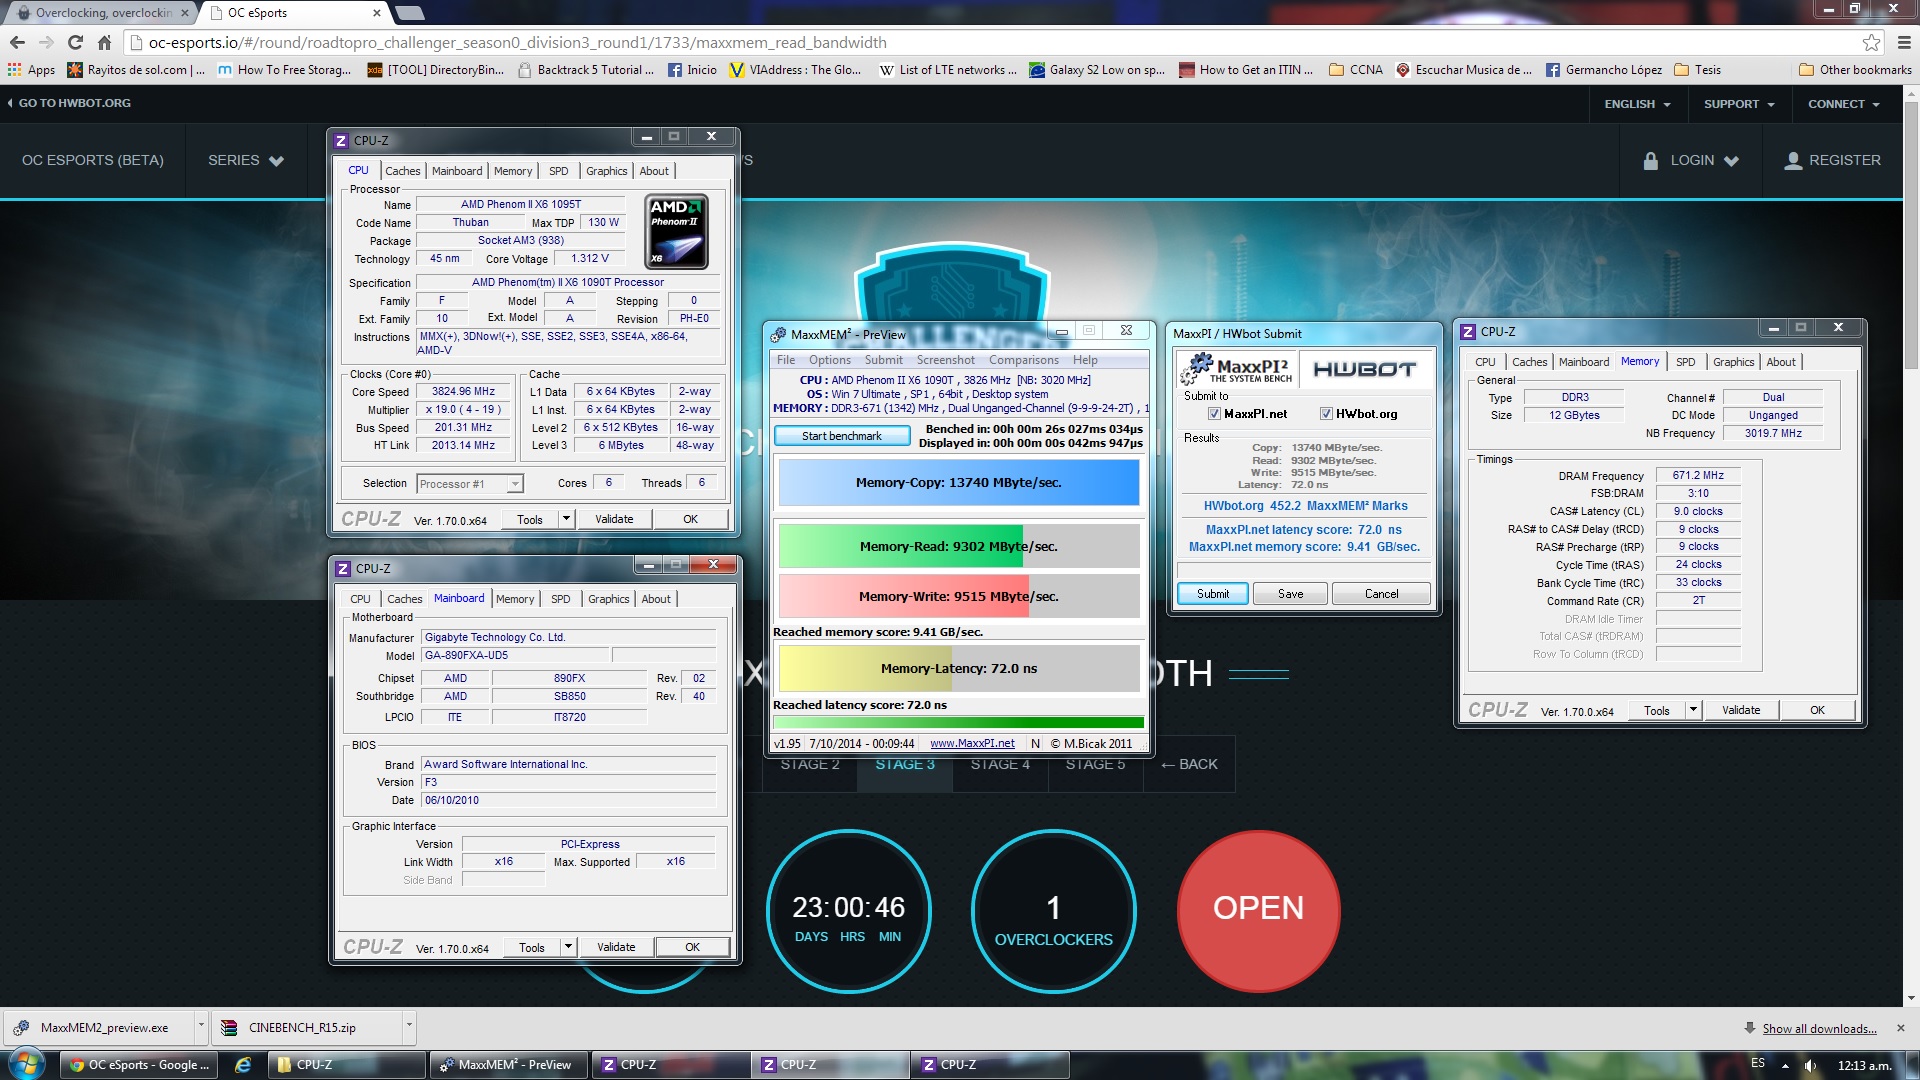Close the downloads bar
The height and width of the screenshot is (1080, 1920).
[x=1901, y=1028]
